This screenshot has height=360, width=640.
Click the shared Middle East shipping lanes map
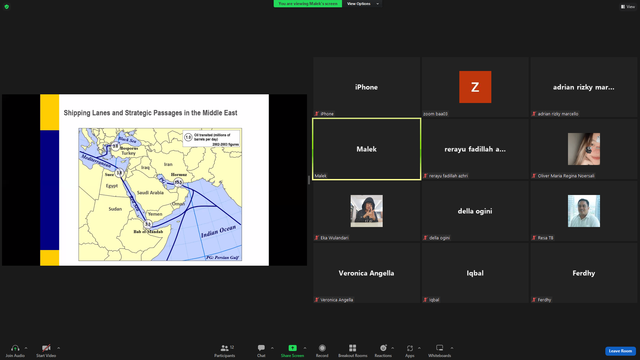(x=160, y=194)
